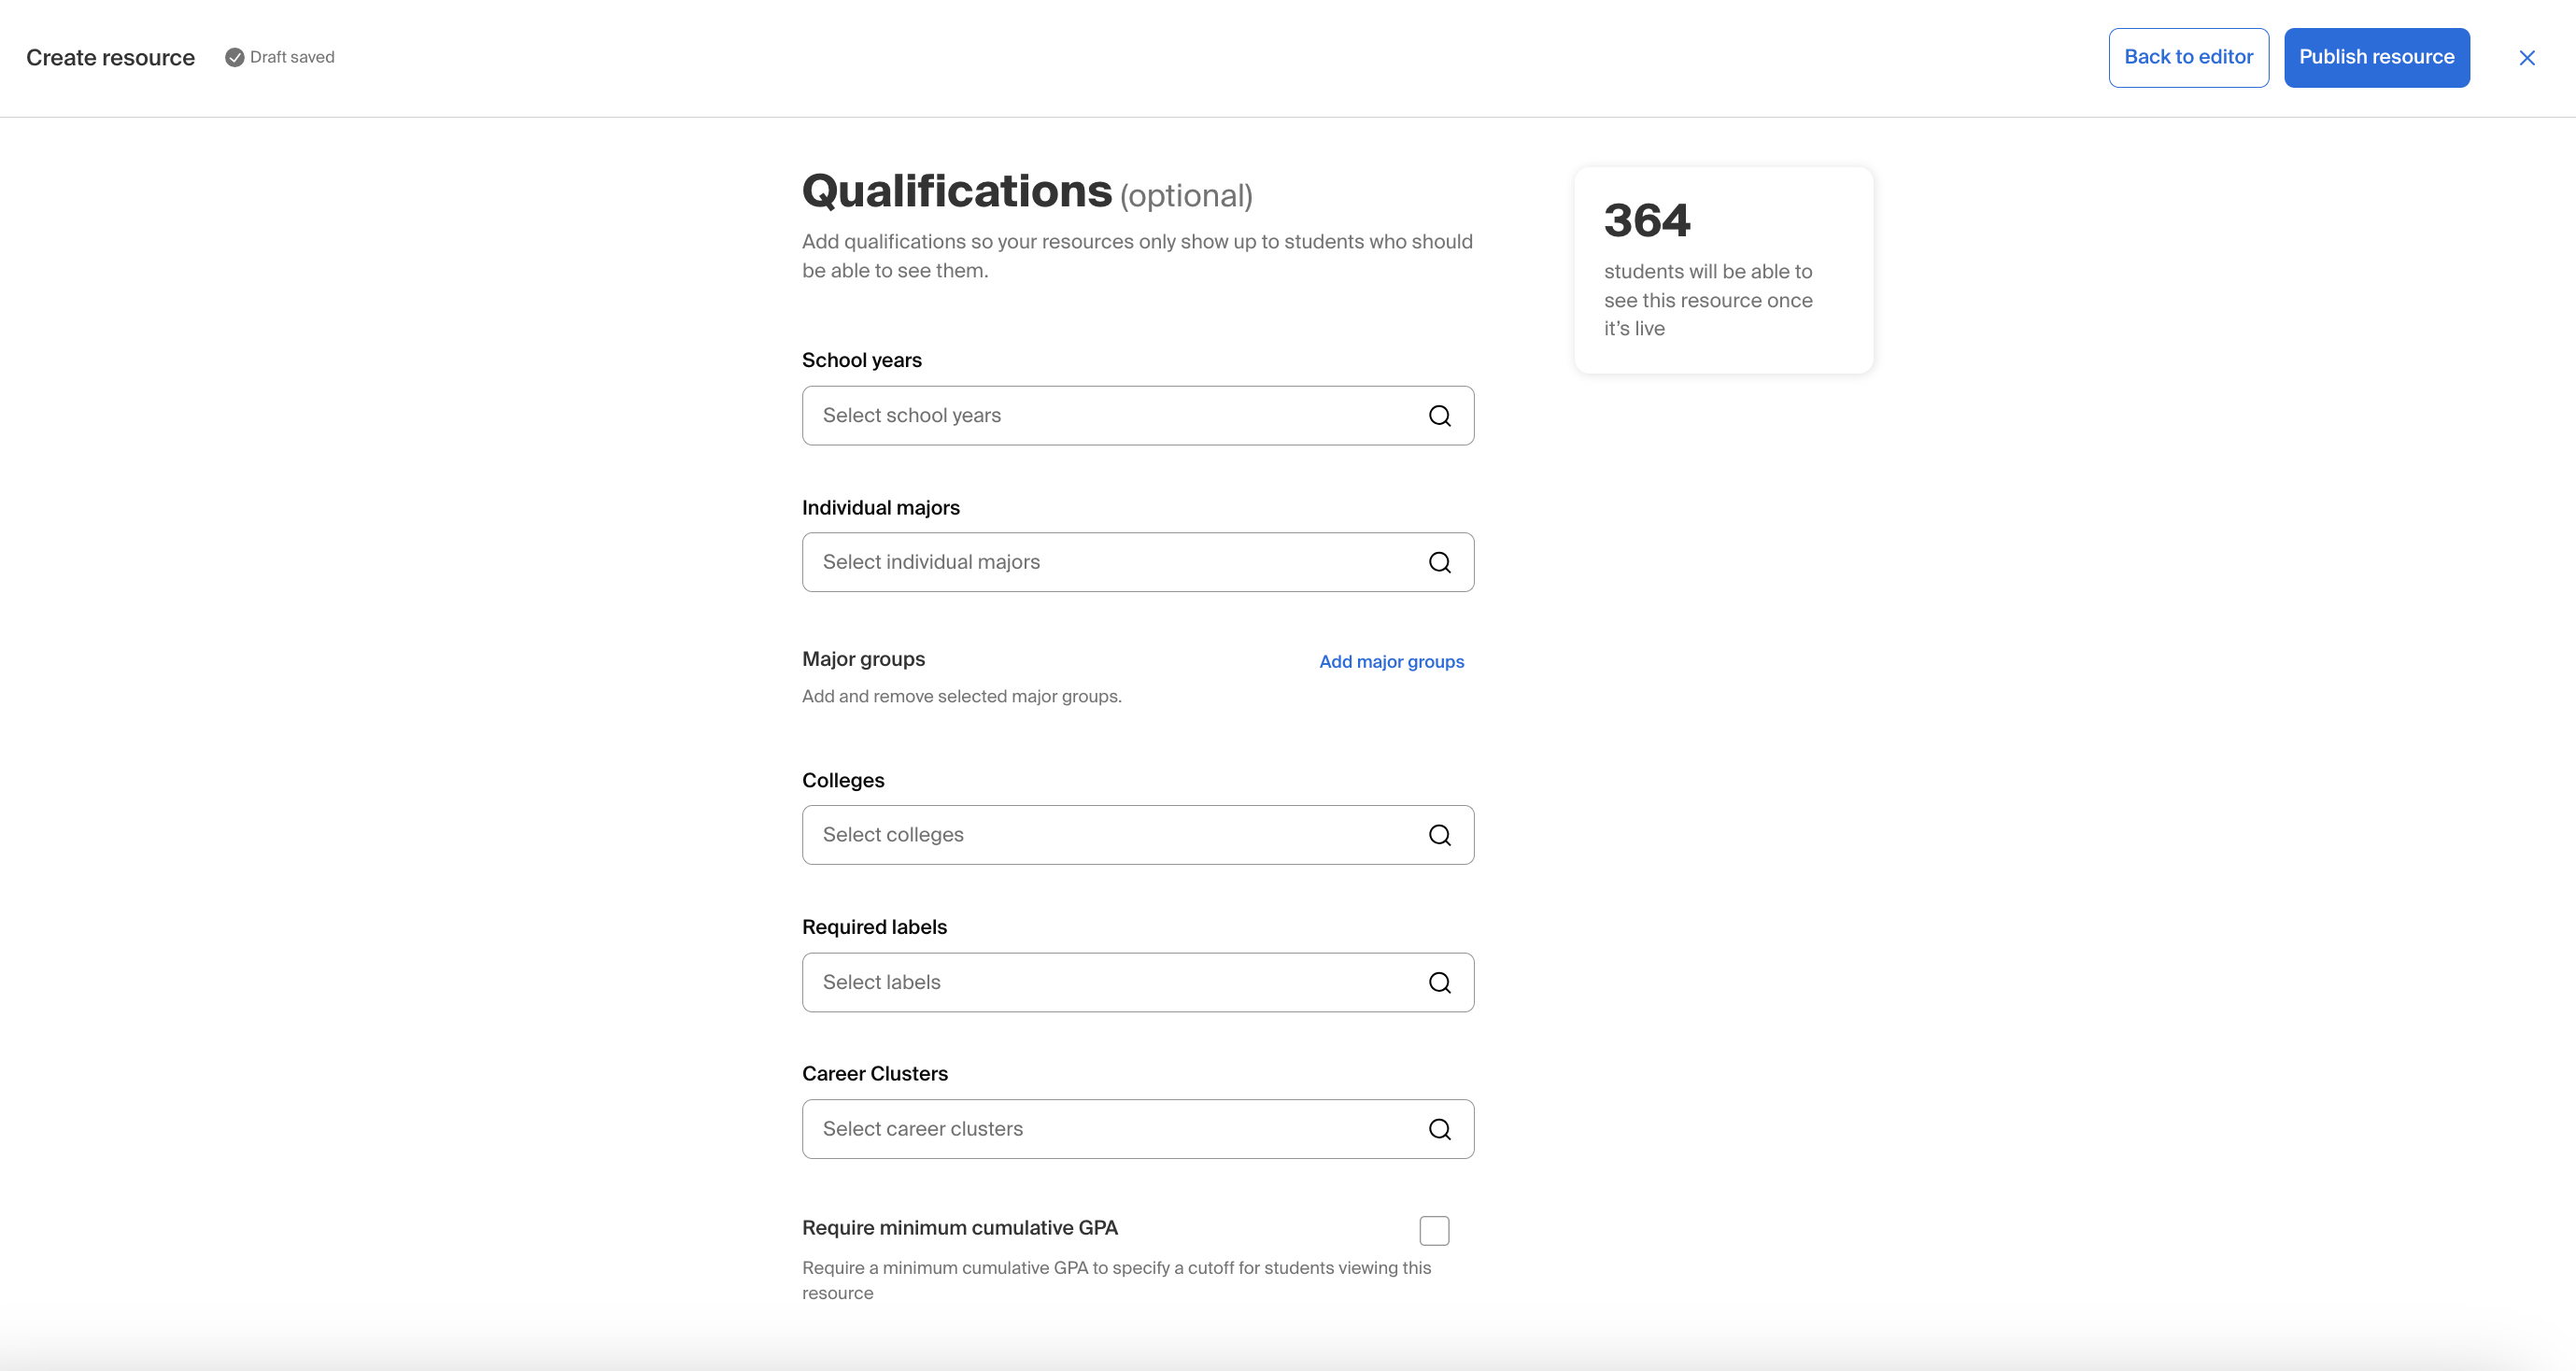
Task: Open the Select career clusters dropdown
Action: point(1137,1129)
